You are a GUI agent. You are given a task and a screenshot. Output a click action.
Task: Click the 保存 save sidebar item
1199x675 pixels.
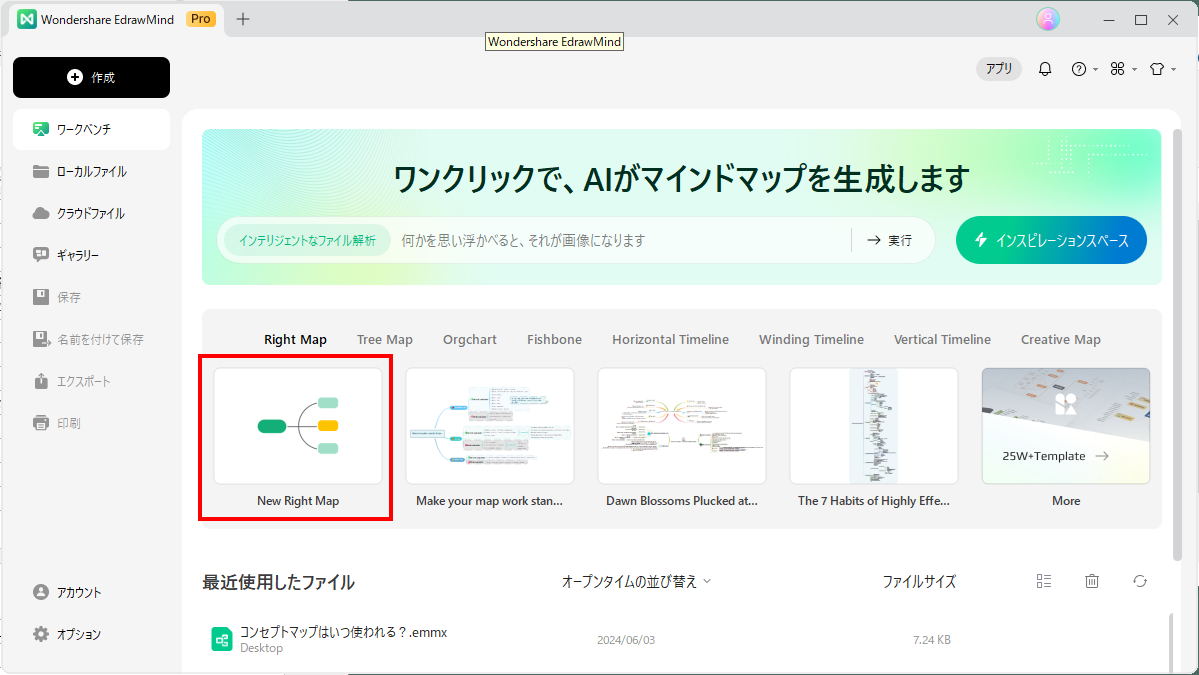coord(92,297)
